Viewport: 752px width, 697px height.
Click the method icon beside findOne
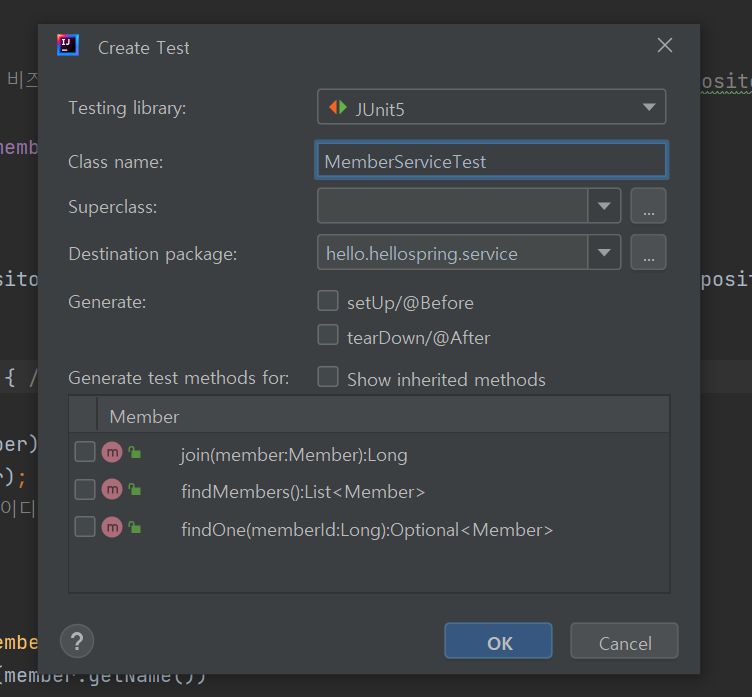click(x=112, y=528)
